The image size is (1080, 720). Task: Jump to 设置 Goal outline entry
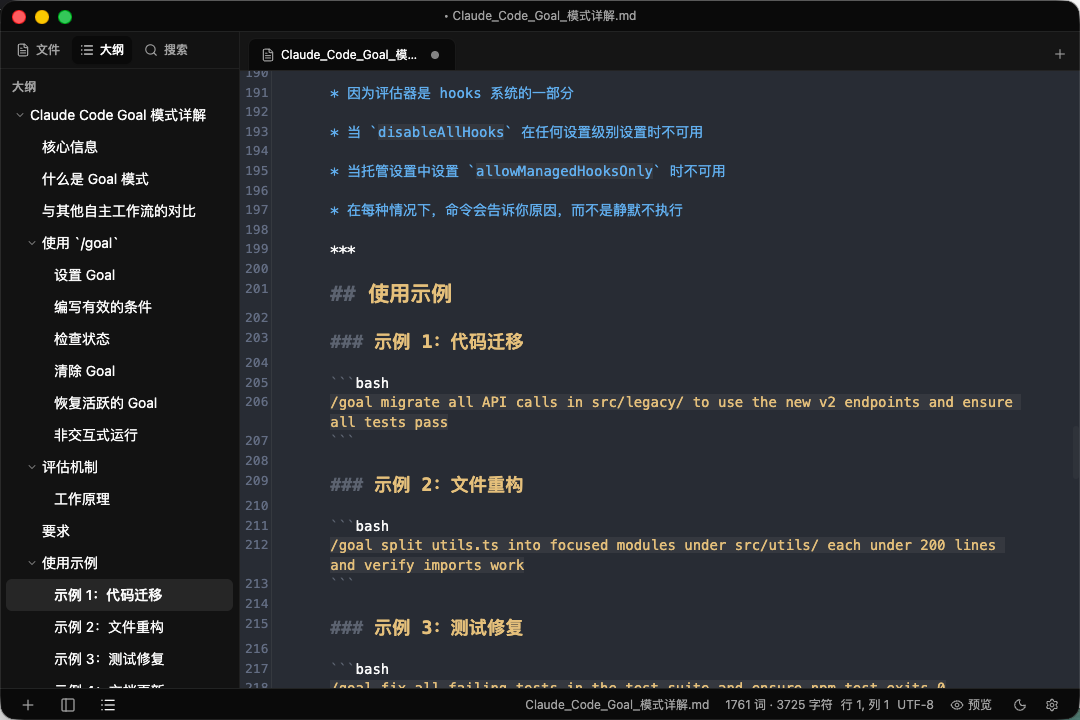coord(85,275)
